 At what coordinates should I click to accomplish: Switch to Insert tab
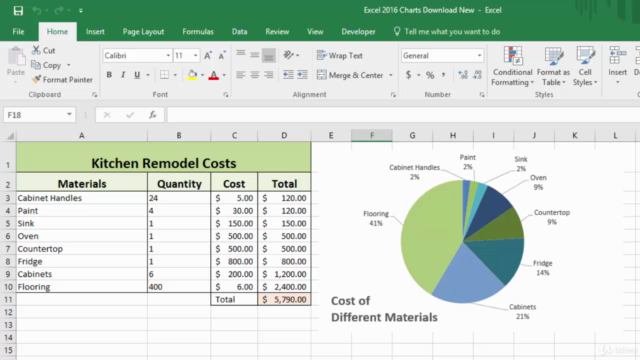point(95,31)
